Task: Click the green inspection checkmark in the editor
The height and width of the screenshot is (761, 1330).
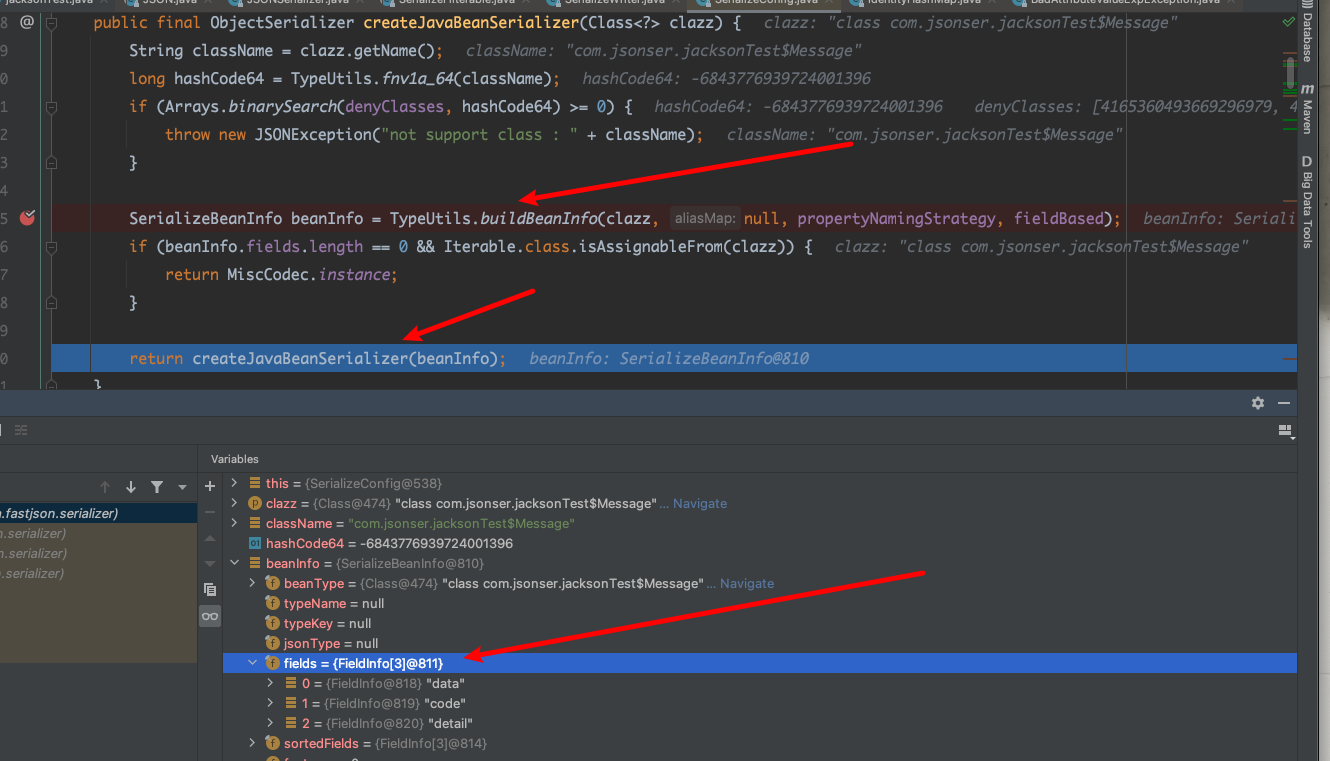Action: pos(1288,21)
